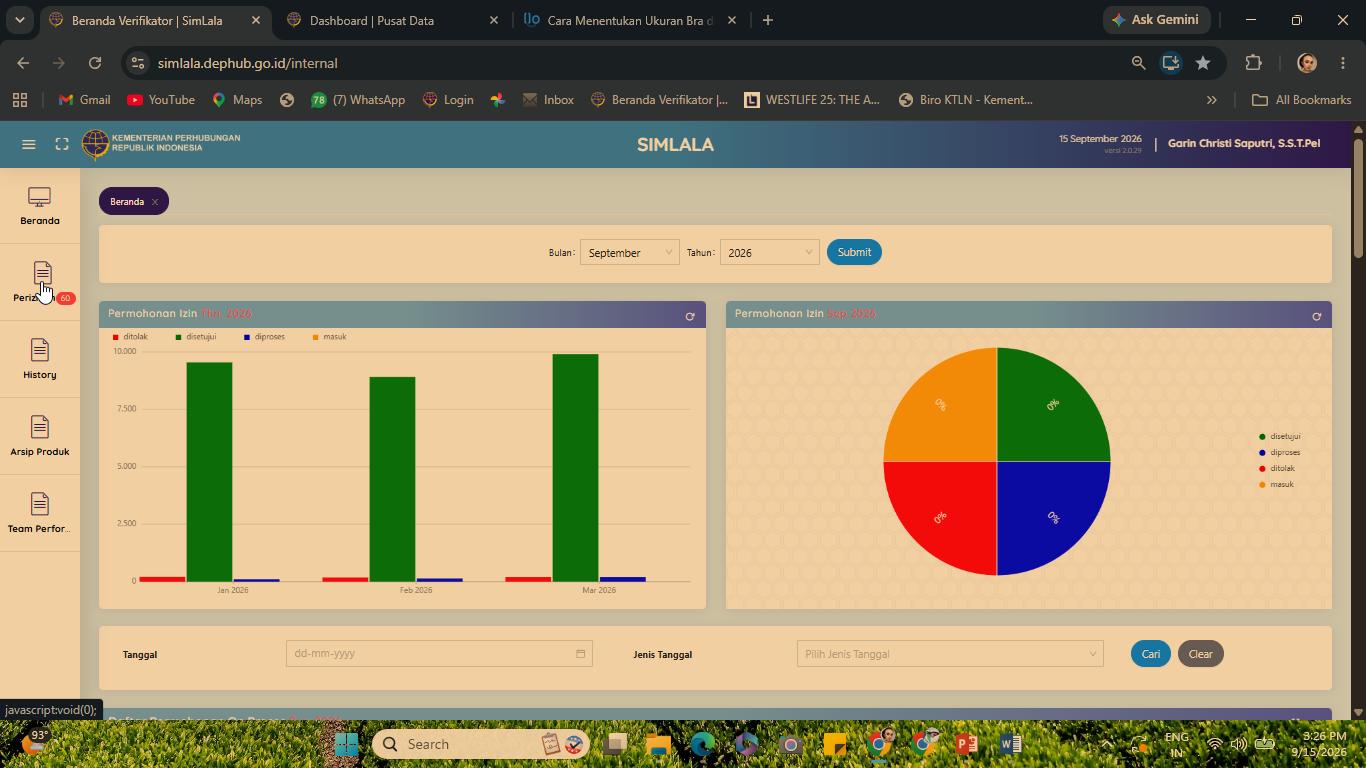Toggle fullscreen mode icon in header

62,144
